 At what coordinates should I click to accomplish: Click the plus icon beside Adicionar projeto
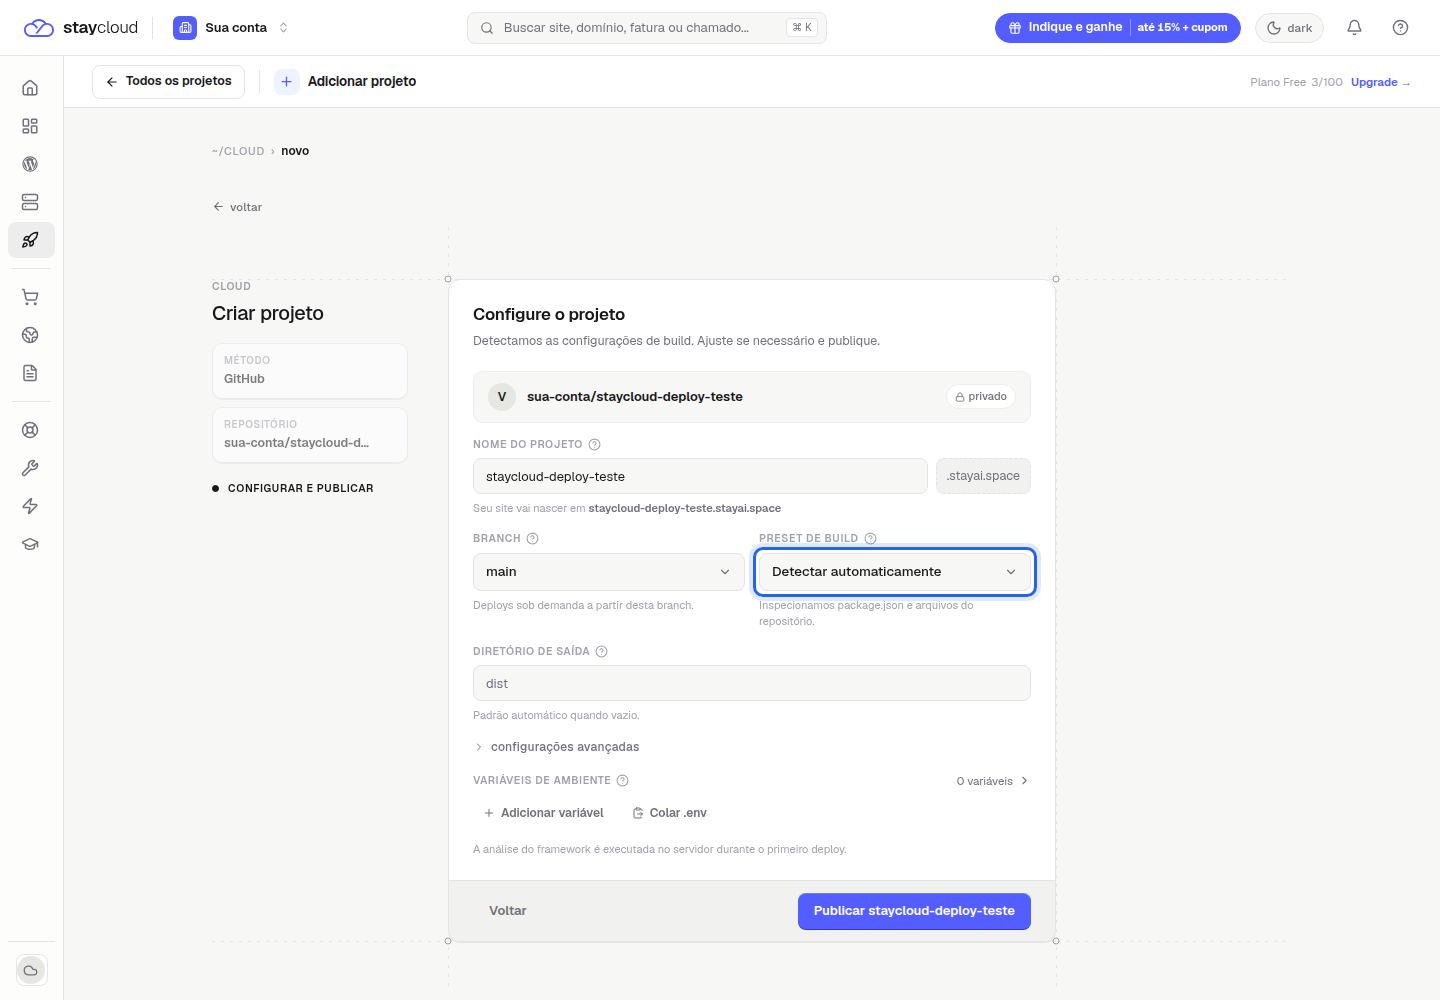[287, 82]
